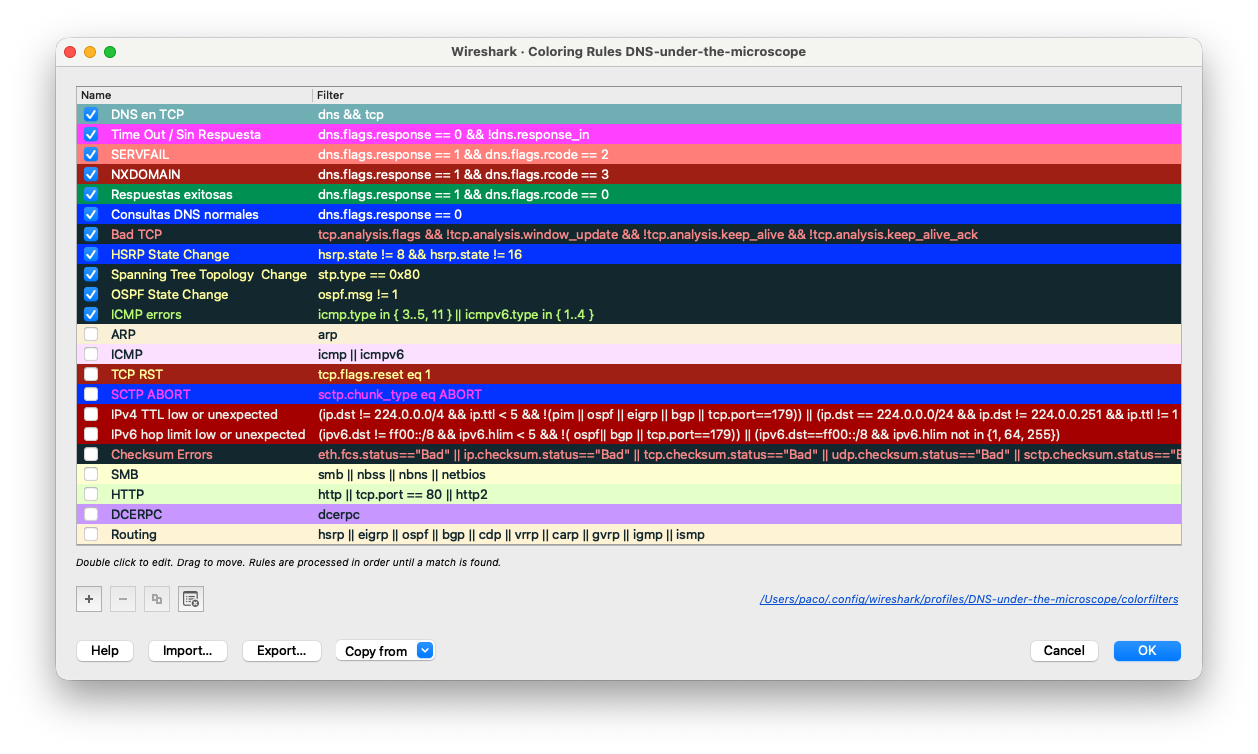Enable the Checksum Errors rule checkbox

(x=91, y=455)
